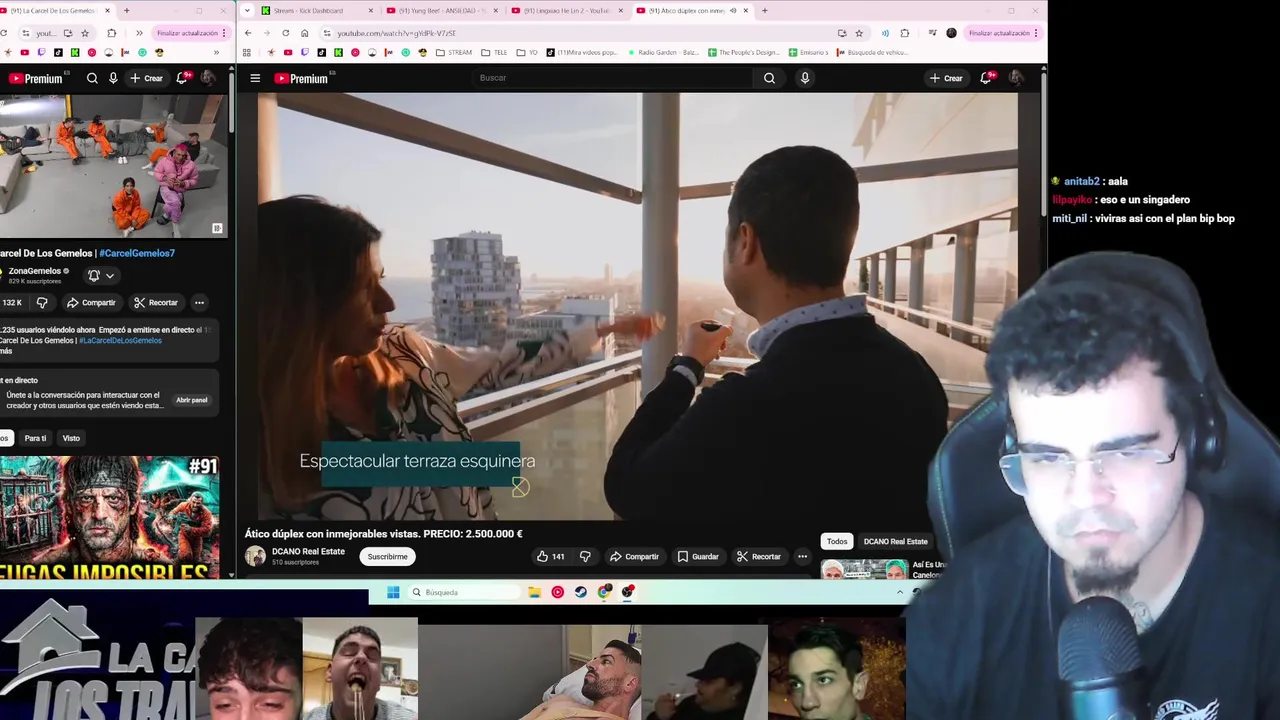Click the search magnifier button in right YouTube
Image resolution: width=1280 pixels, height=720 pixels.
tap(769, 78)
